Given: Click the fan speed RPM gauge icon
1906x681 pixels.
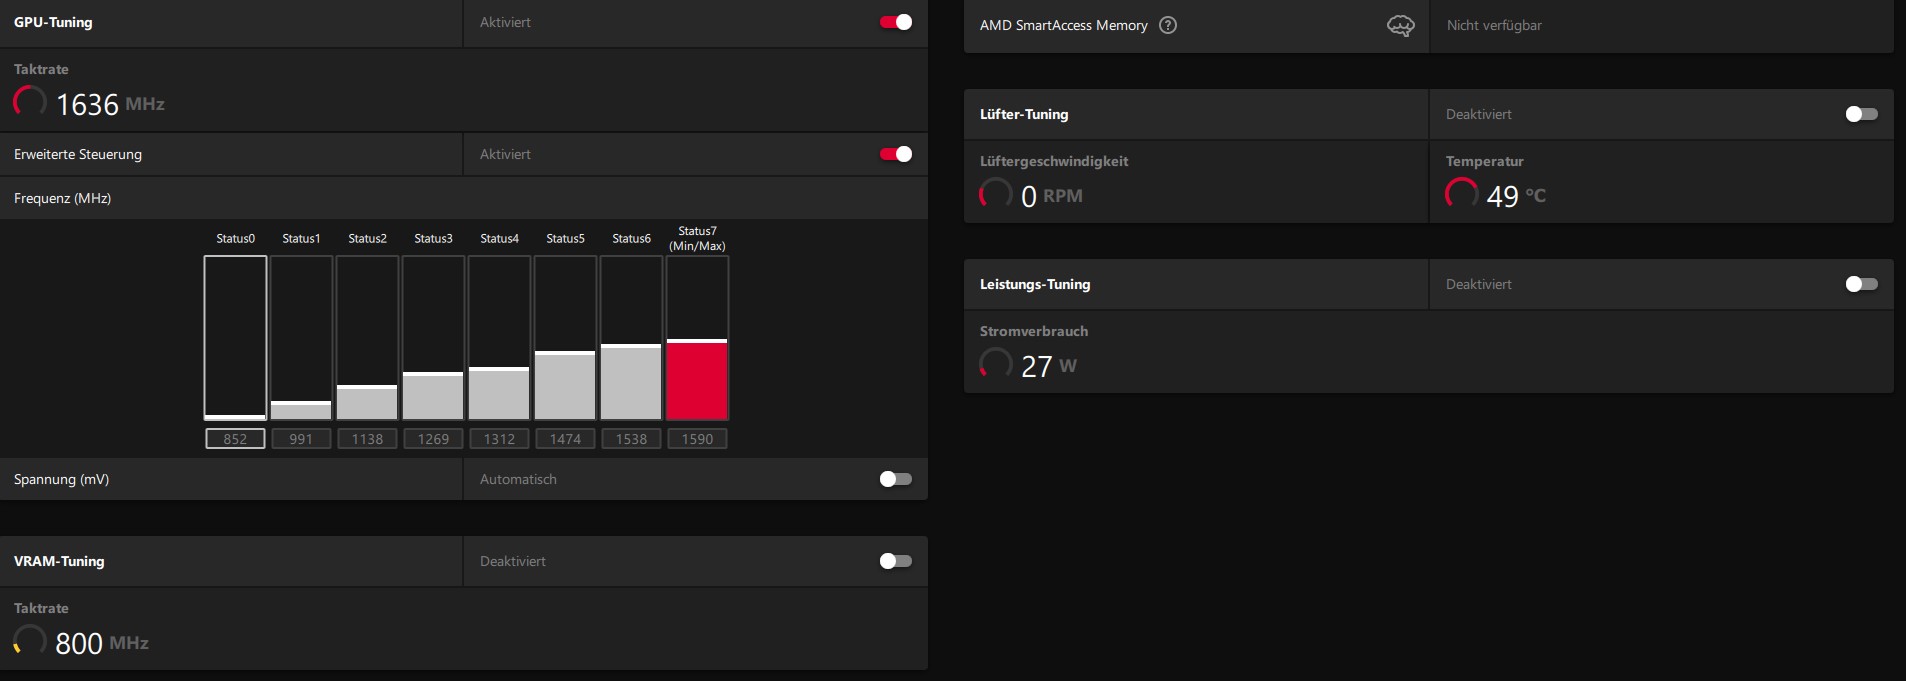Looking at the screenshot, I should coord(995,194).
